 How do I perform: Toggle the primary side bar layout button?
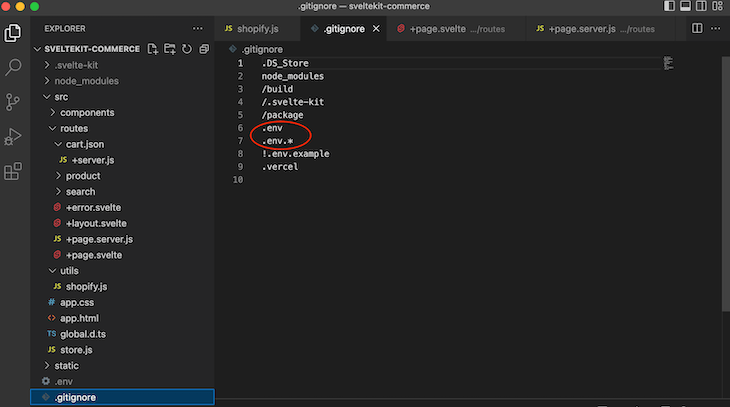click(668, 6)
